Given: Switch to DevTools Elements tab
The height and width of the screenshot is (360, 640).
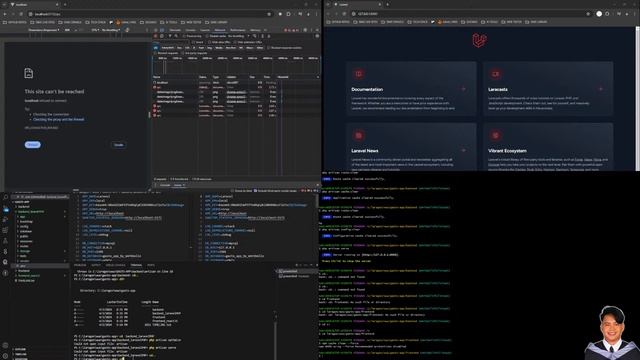Looking at the screenshot, I should [x=175, y=30].
